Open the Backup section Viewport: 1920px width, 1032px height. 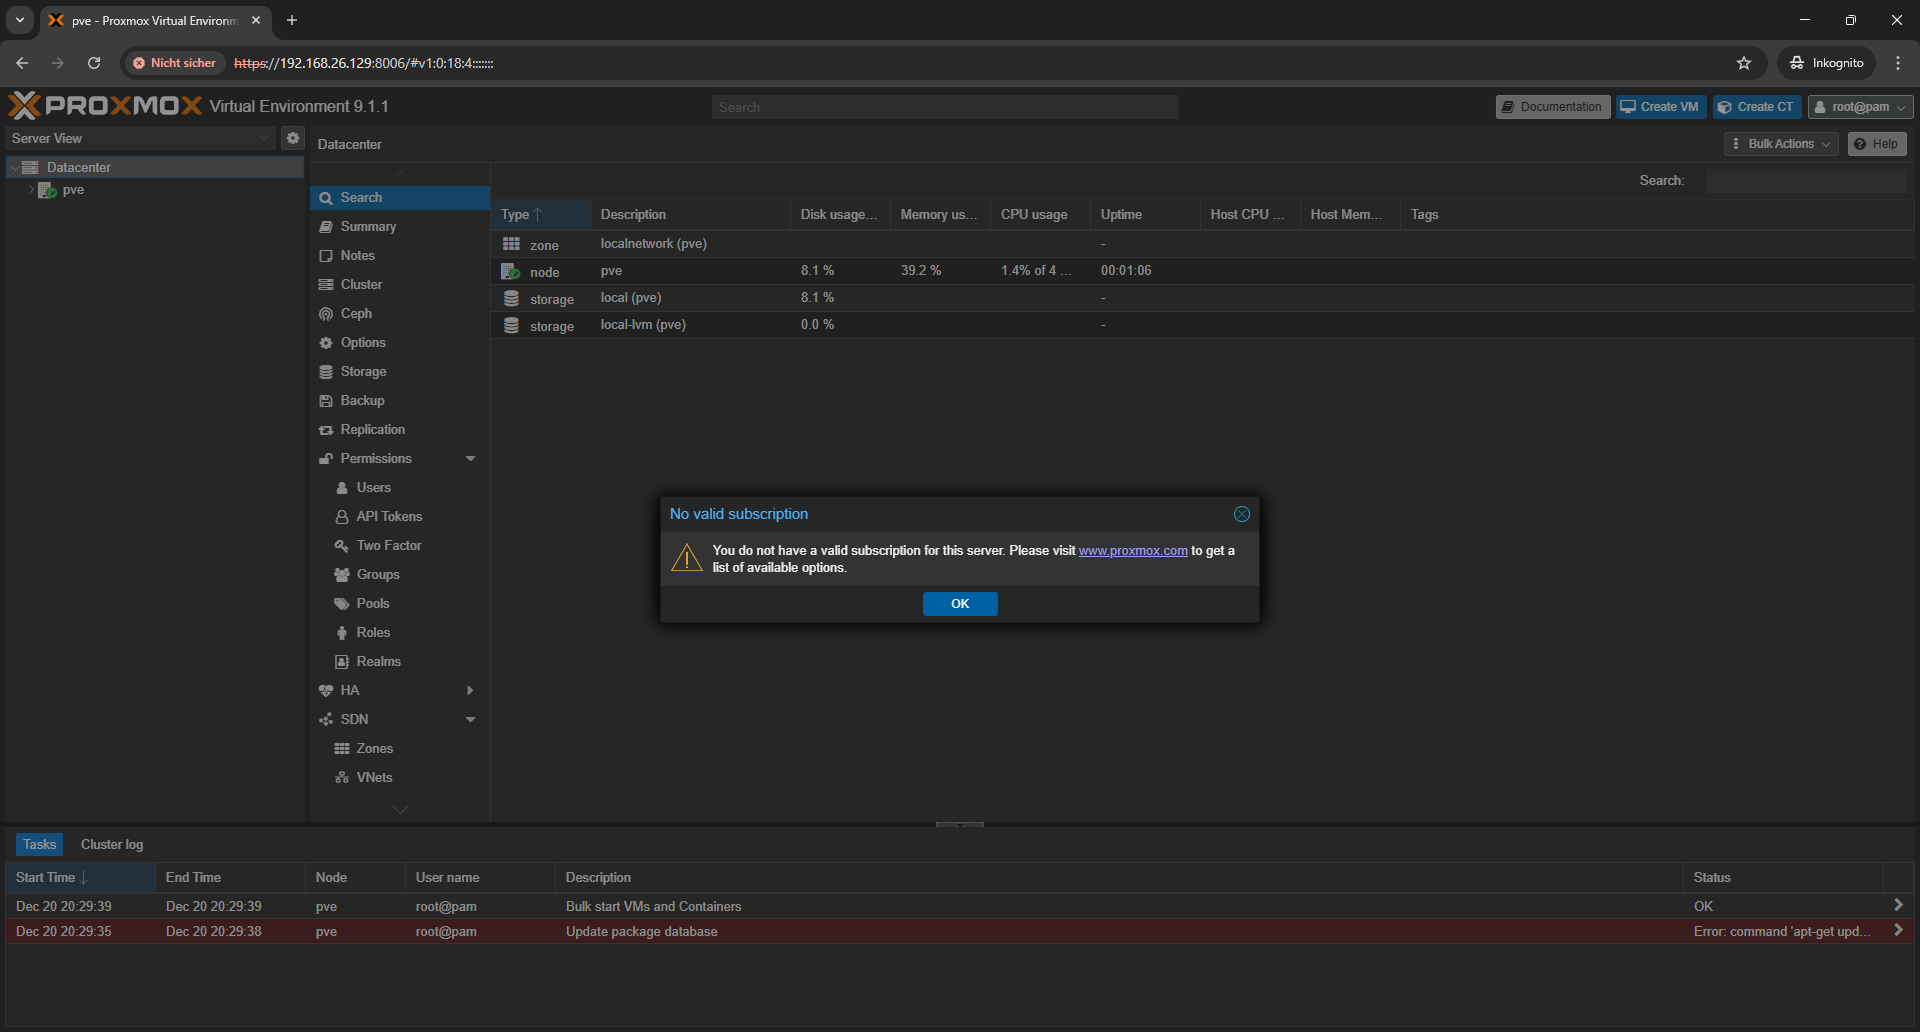point(326,400)
